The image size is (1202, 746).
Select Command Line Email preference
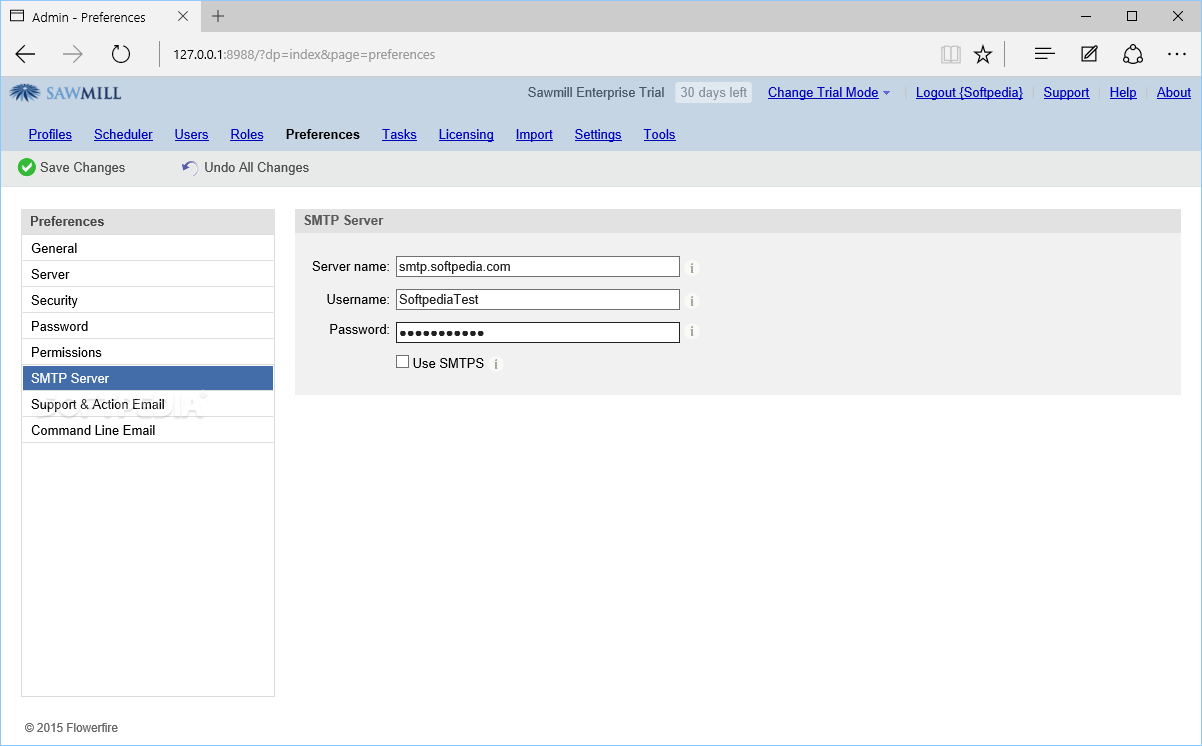[148, 430]
